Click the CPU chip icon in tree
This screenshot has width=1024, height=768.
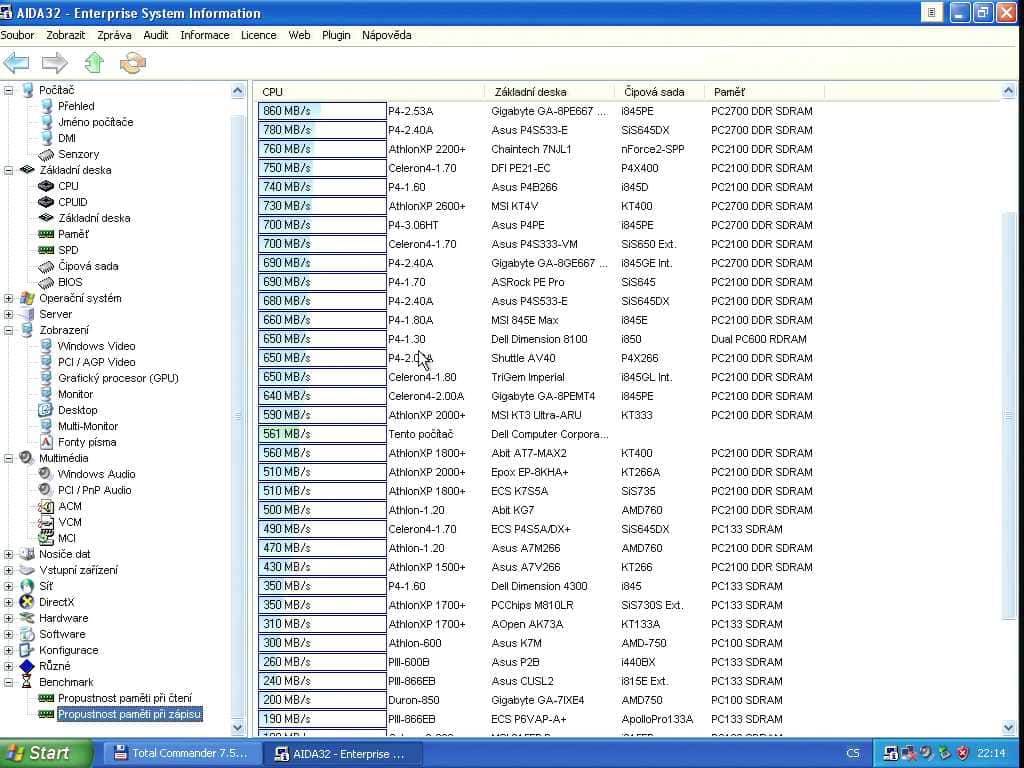[x=46, y=186]
